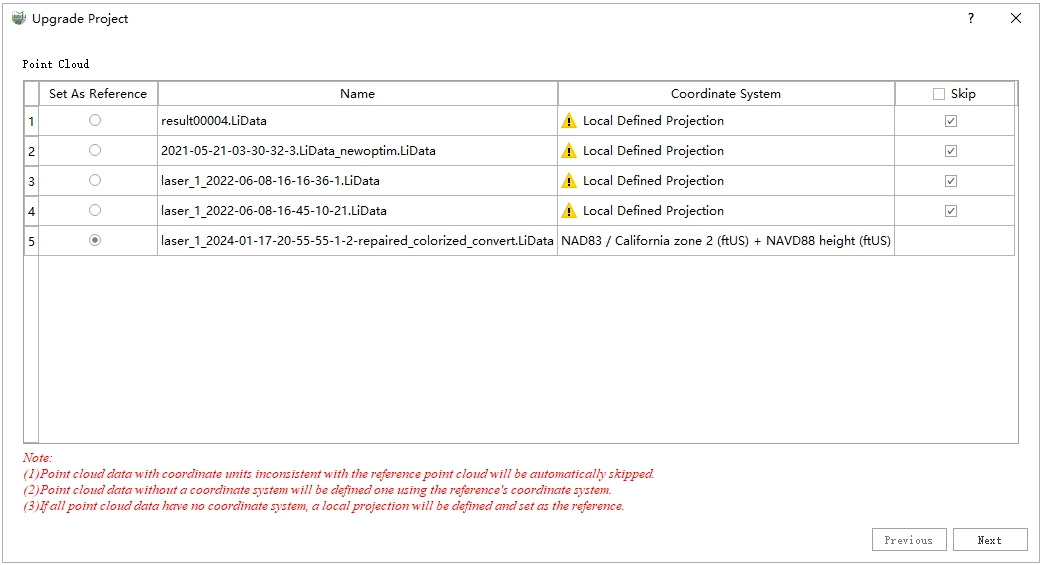Uncheck Skip for result00004.LiData
The height and width of the screenshot is (565, 1042).
tap(951, 121)
